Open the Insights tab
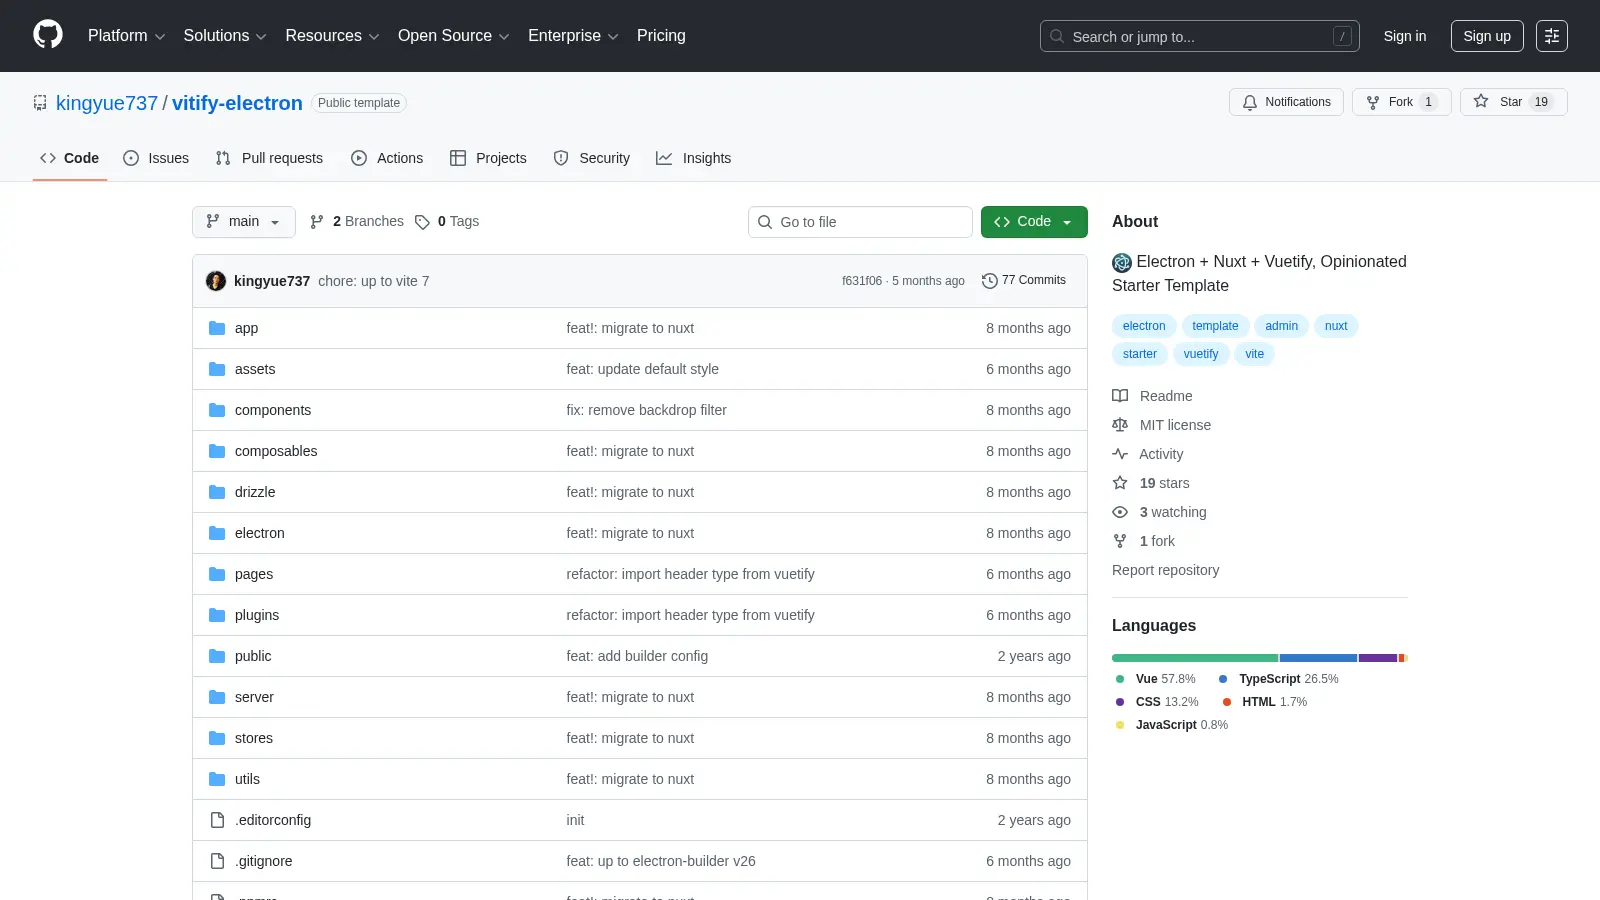The height and width of the screenshot is (900, 1600). click(x=694, y=158)
